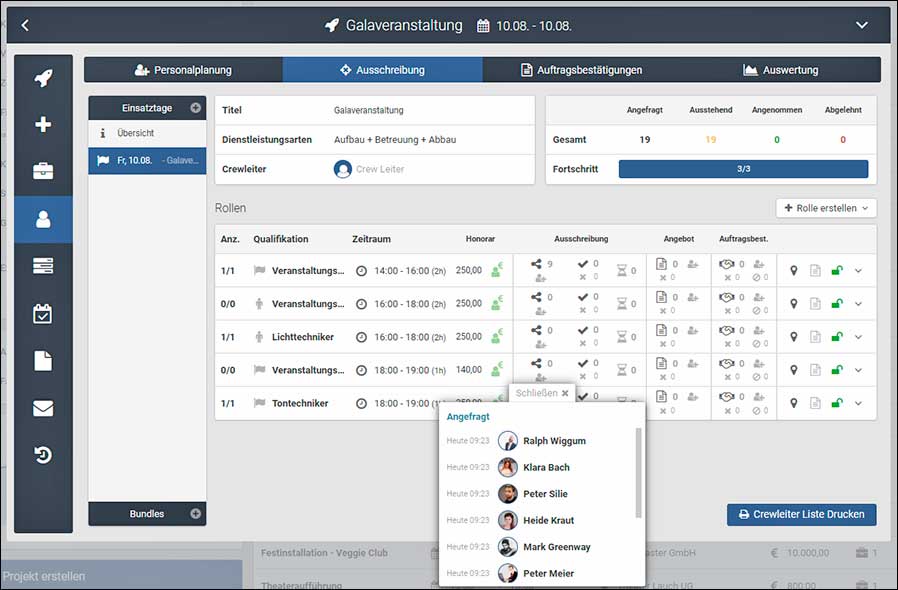Open the history icon in the sidebar
This screenshot has height=590, width=898.
43,455
